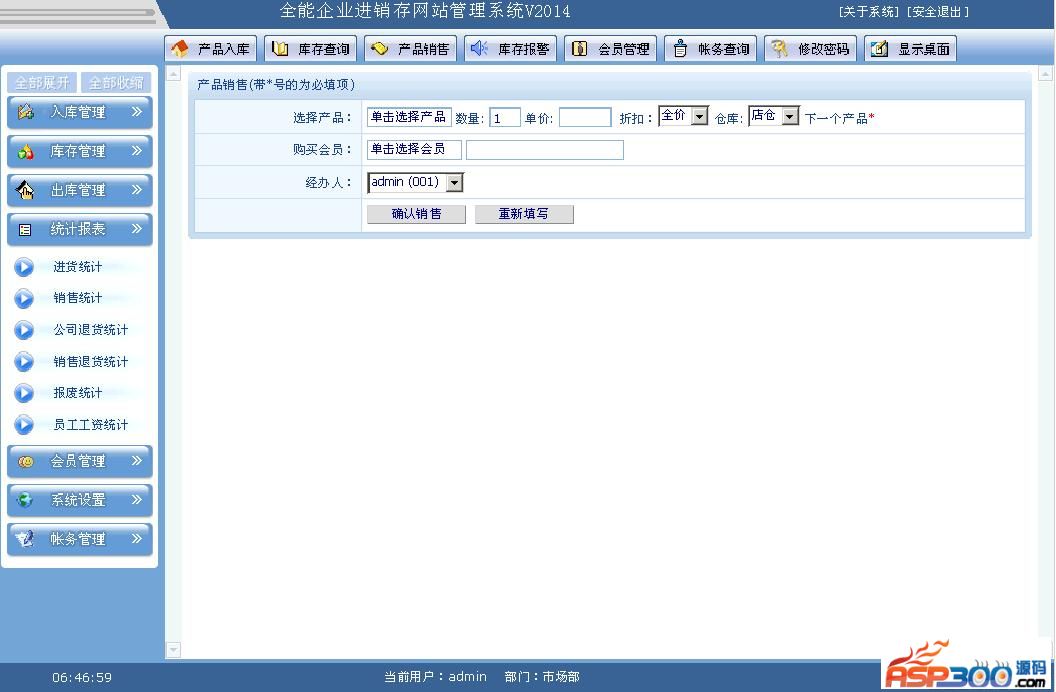
Task: Expand sidebar 会员管理 using its chevron
Action: (137, 461)
